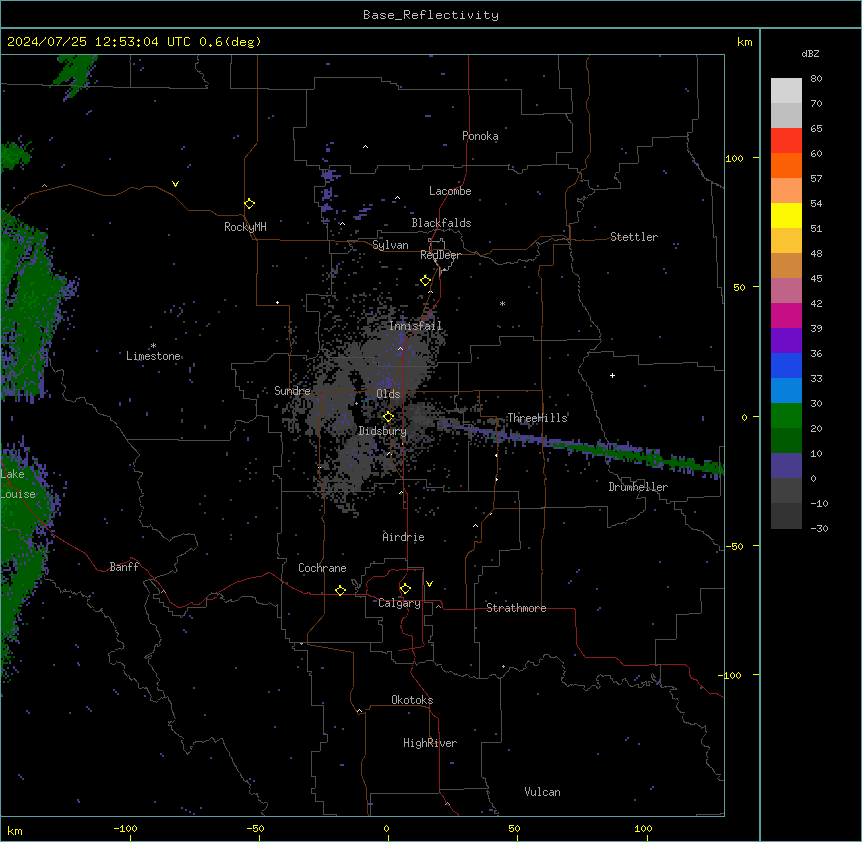Click the Drumheller label
862x842 pixels.
click(x=638, y=487)
